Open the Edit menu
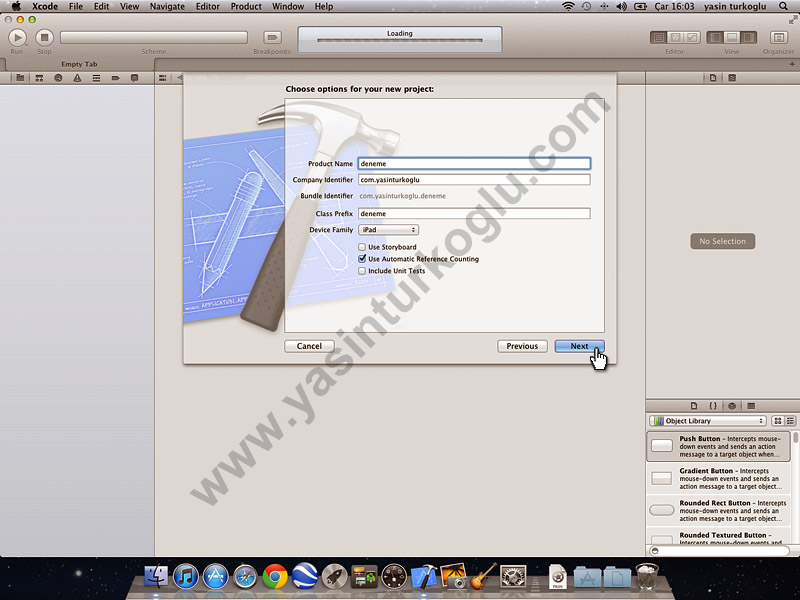The image size is (800, 600). 102,7
